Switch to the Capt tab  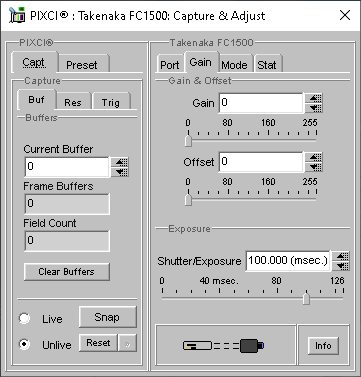click(34, 62)
